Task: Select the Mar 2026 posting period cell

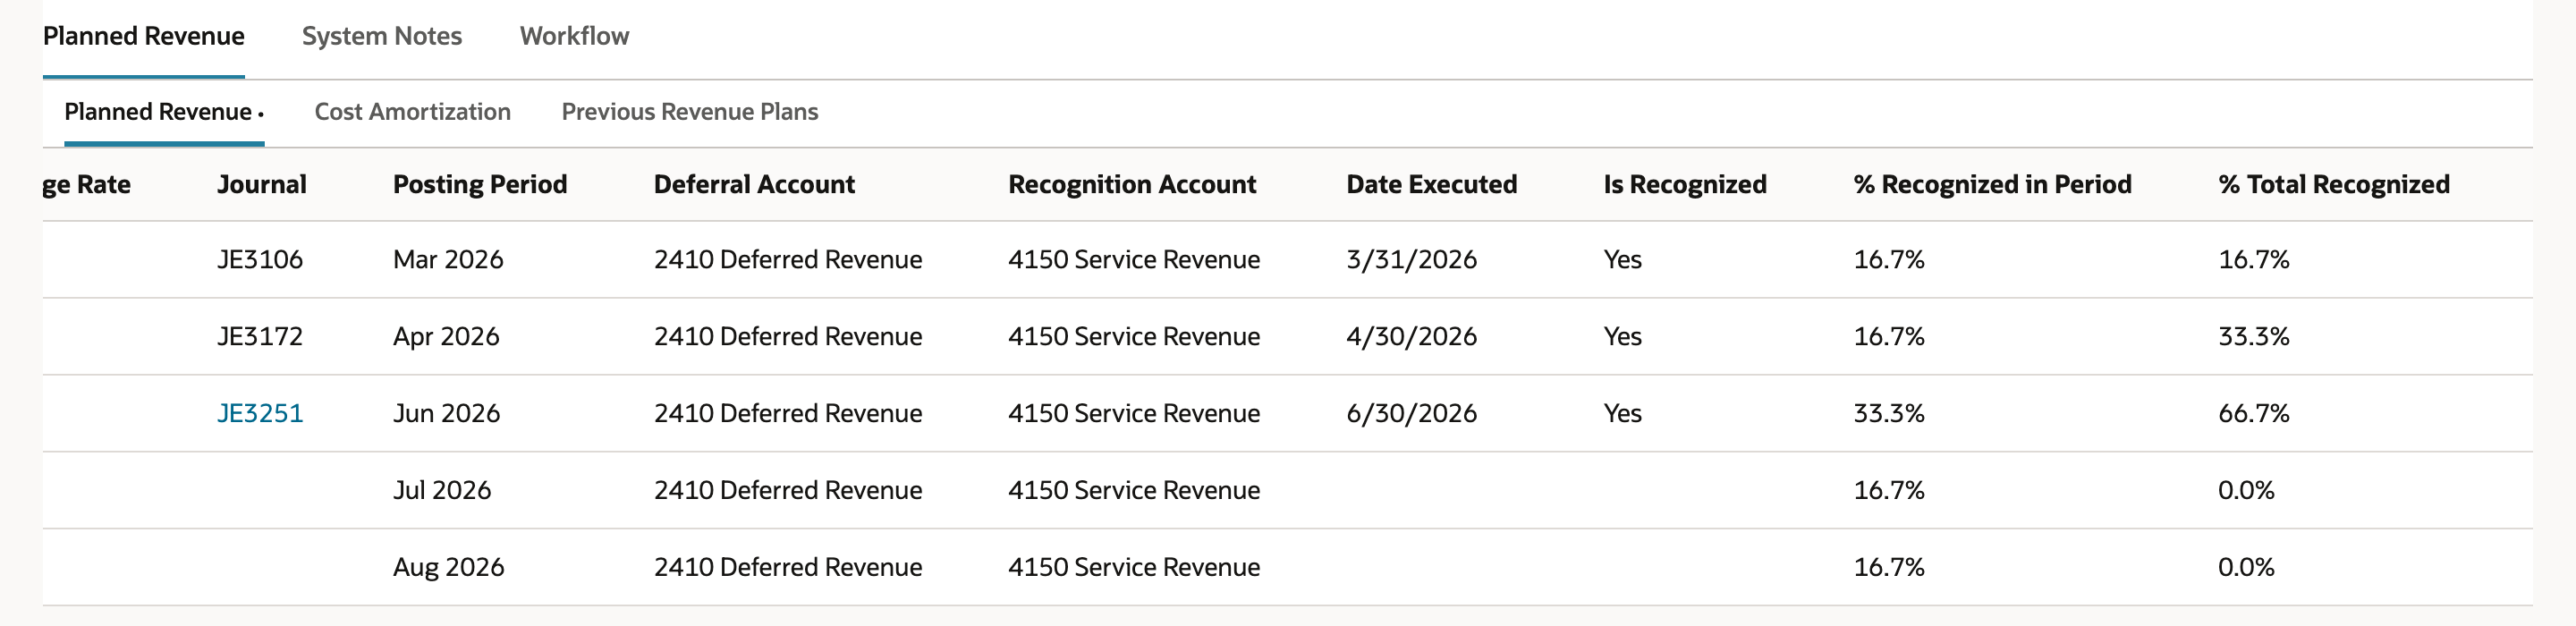Action: point(448,259)
